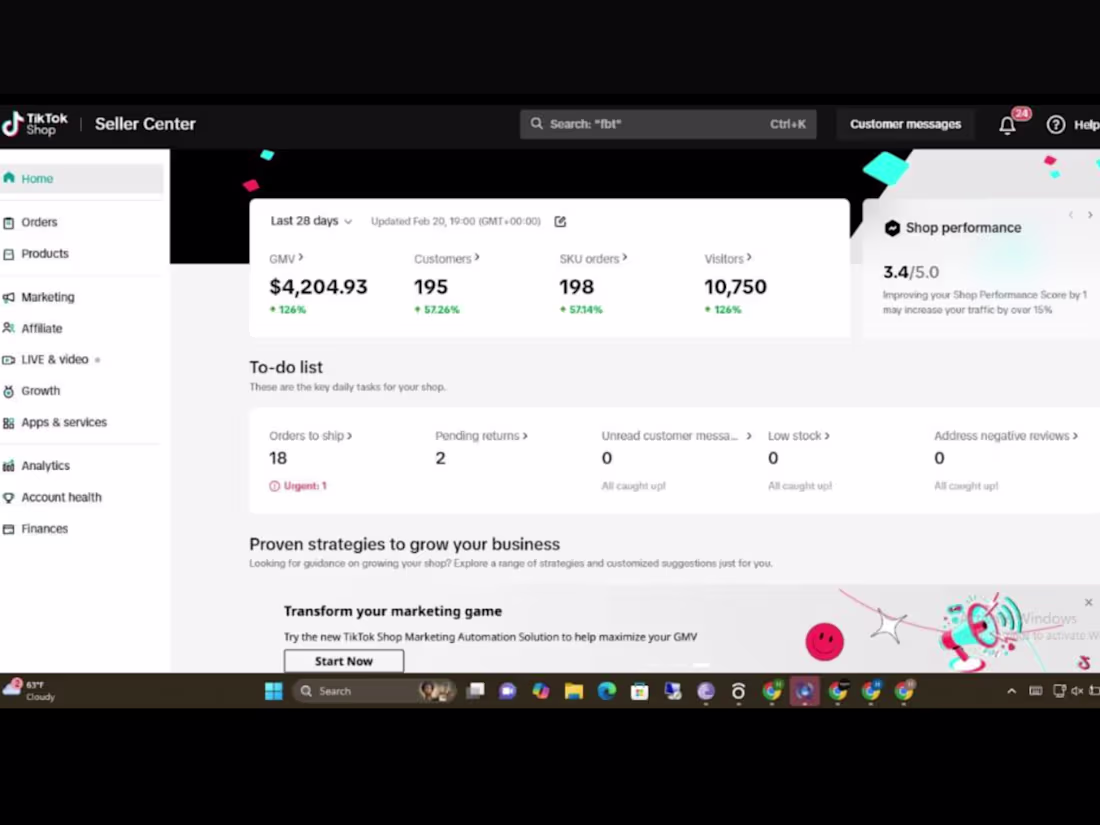Open the Orders section in the sidebar
This screenshot has width=1100, height=825.
tap(39, 221)
